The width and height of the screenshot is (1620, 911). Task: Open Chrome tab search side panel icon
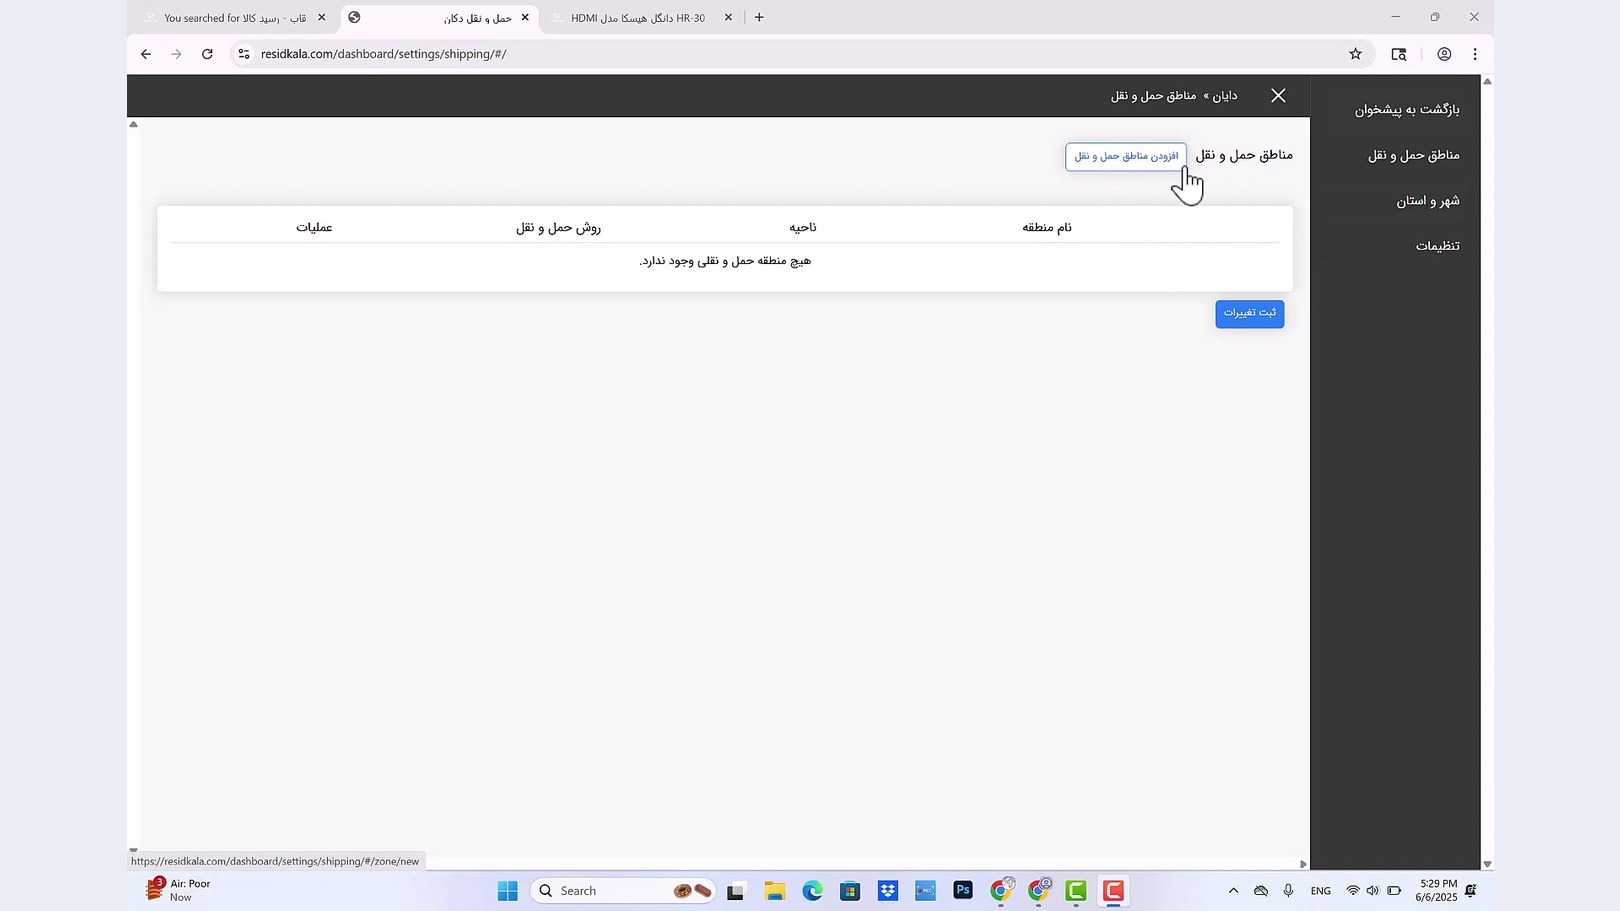1399,54
